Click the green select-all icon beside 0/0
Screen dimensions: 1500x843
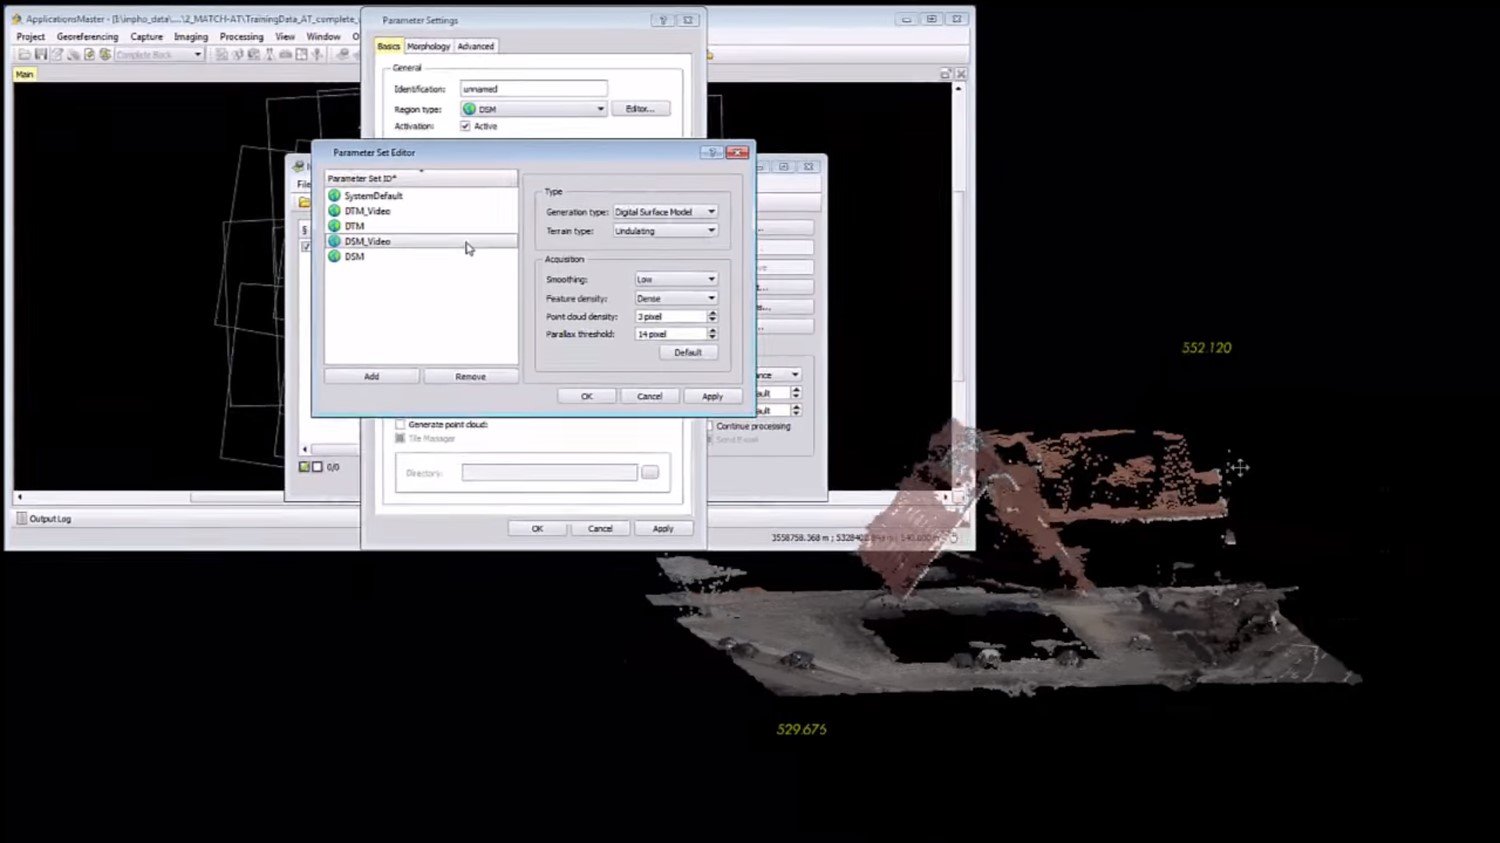tap(304, 467)
